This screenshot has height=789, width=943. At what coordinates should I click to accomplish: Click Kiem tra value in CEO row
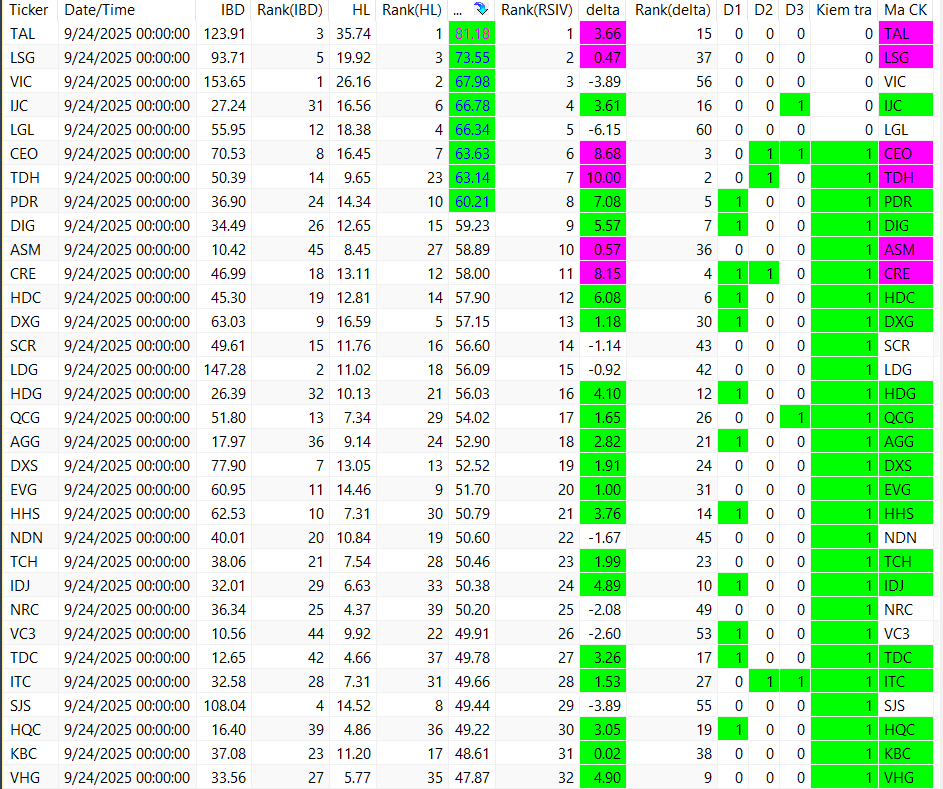tap(844, 154)
